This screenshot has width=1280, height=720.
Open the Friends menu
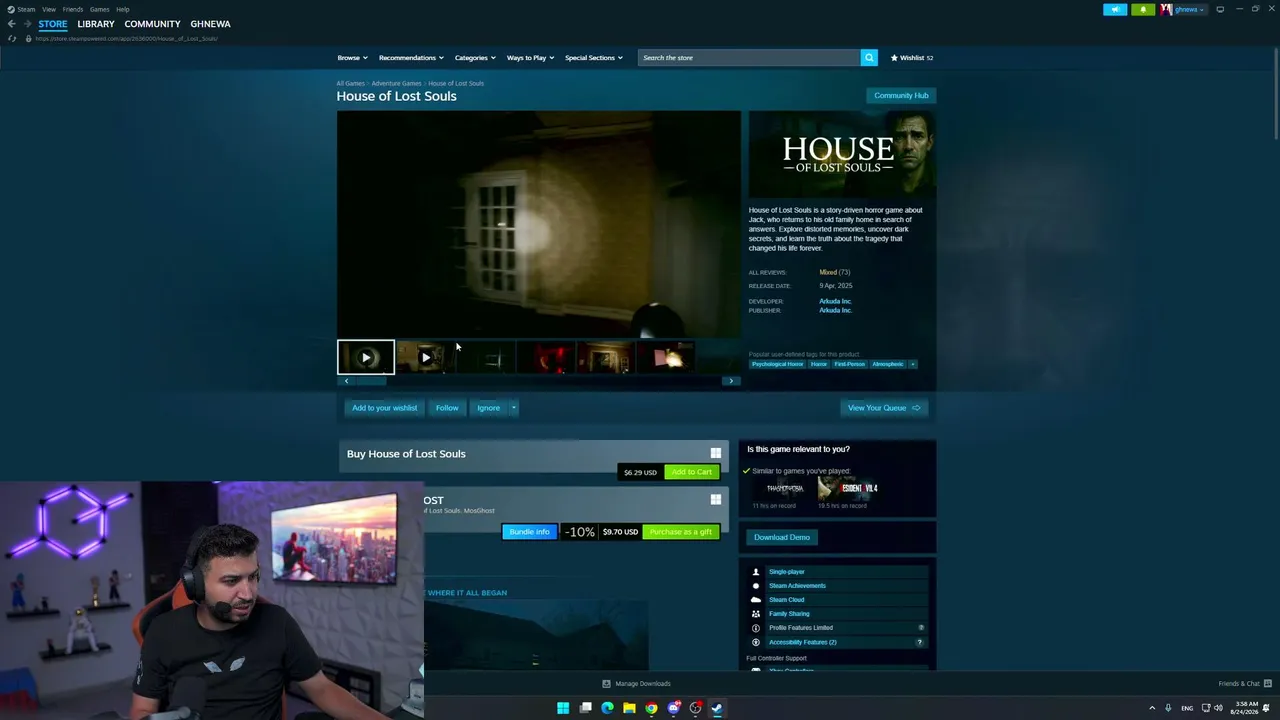tap(73, 9)
